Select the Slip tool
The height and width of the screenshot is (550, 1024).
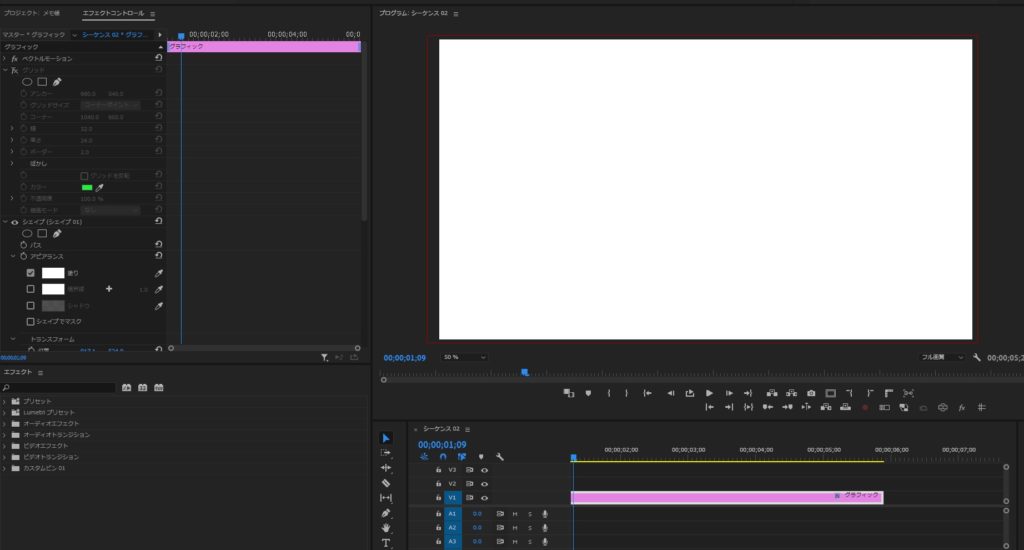click(x=386, y=498)
